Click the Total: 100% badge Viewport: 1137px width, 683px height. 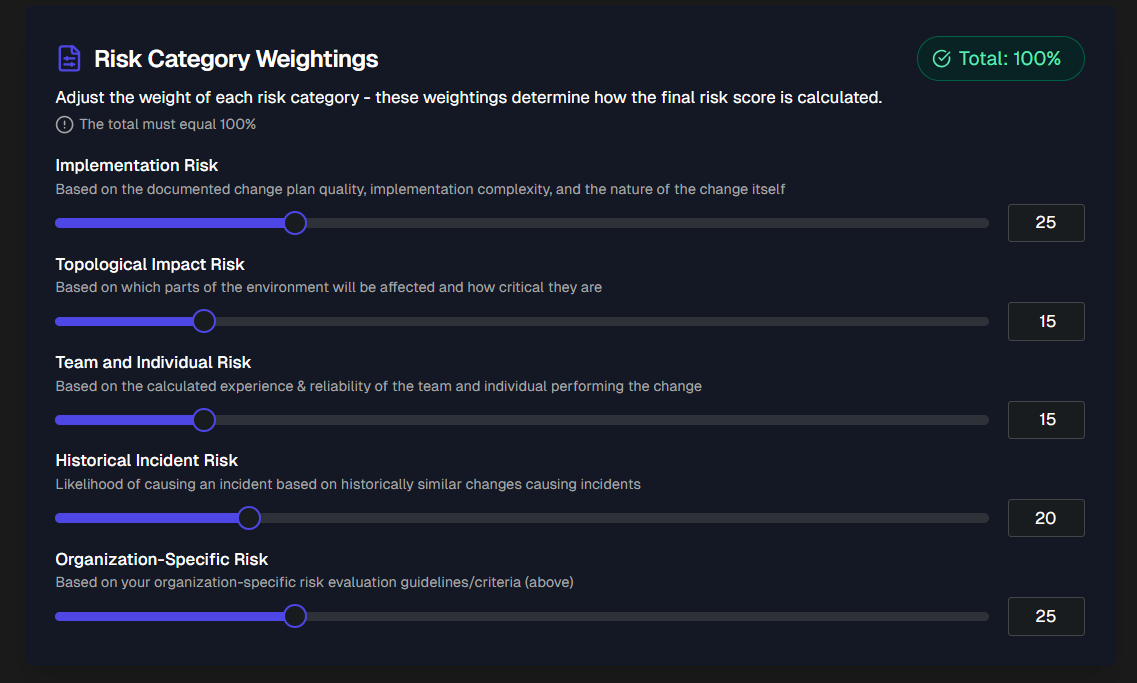click(x=1000, y=58)
